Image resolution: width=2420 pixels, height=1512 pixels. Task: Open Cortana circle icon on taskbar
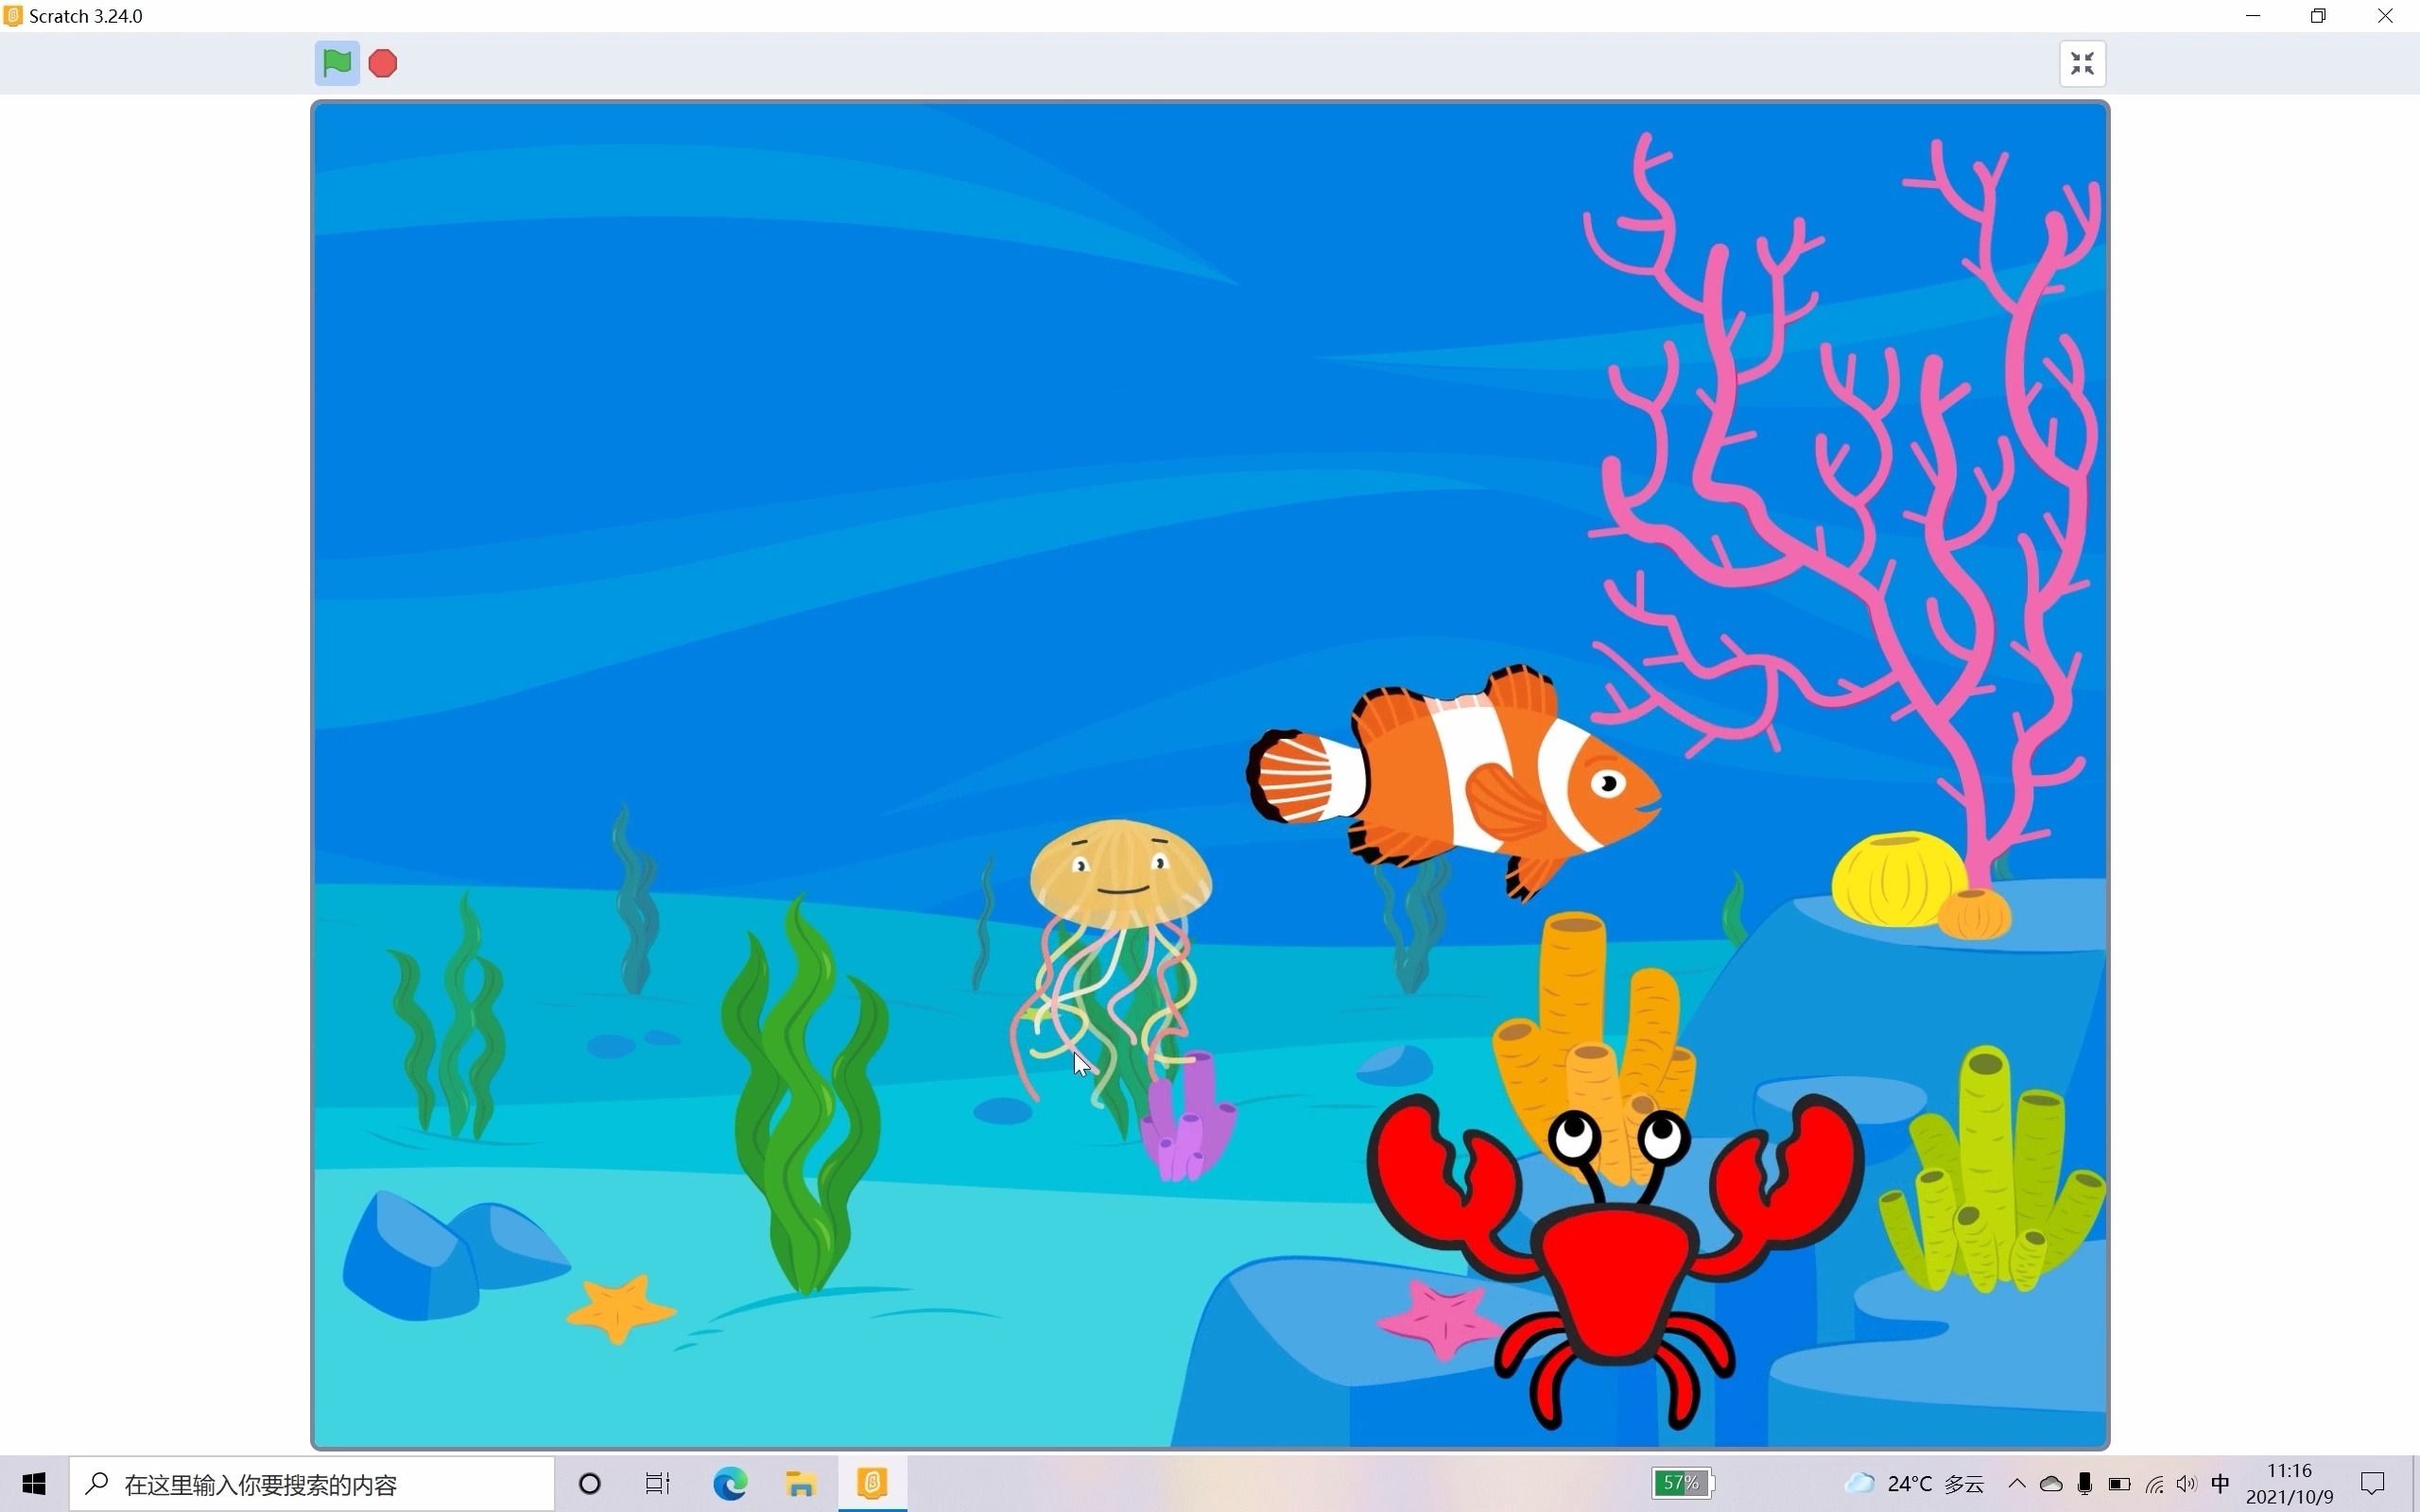(590, 1484)
